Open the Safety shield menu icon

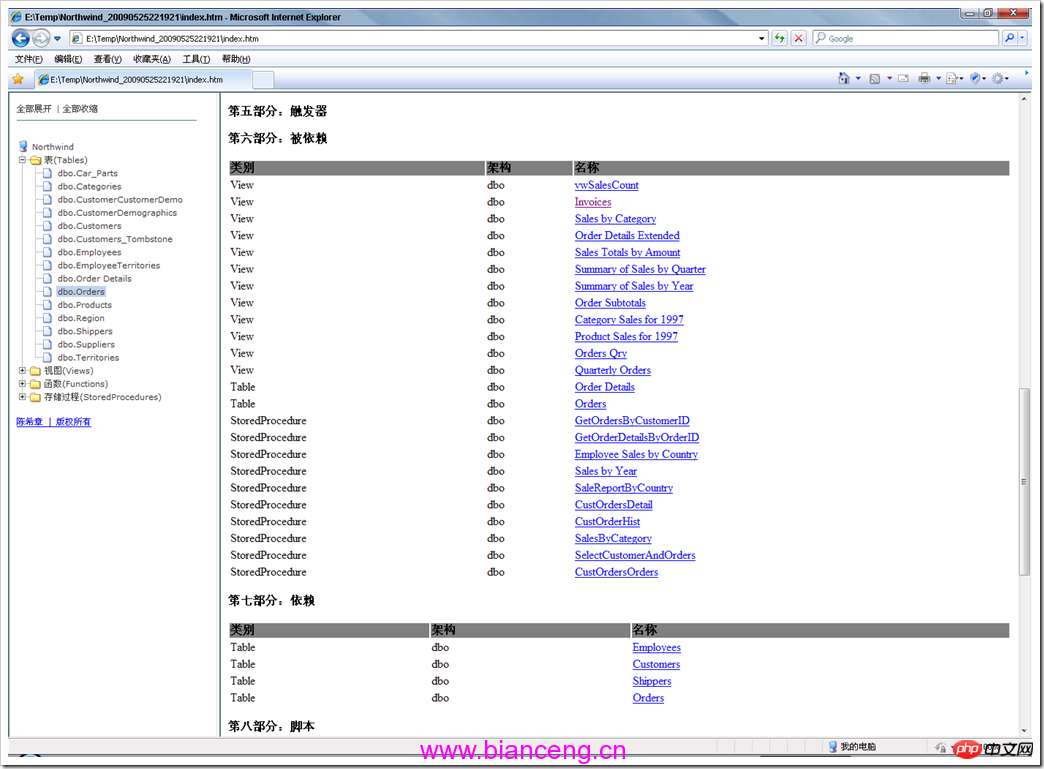pyautogui.click(x=977, y=79)
